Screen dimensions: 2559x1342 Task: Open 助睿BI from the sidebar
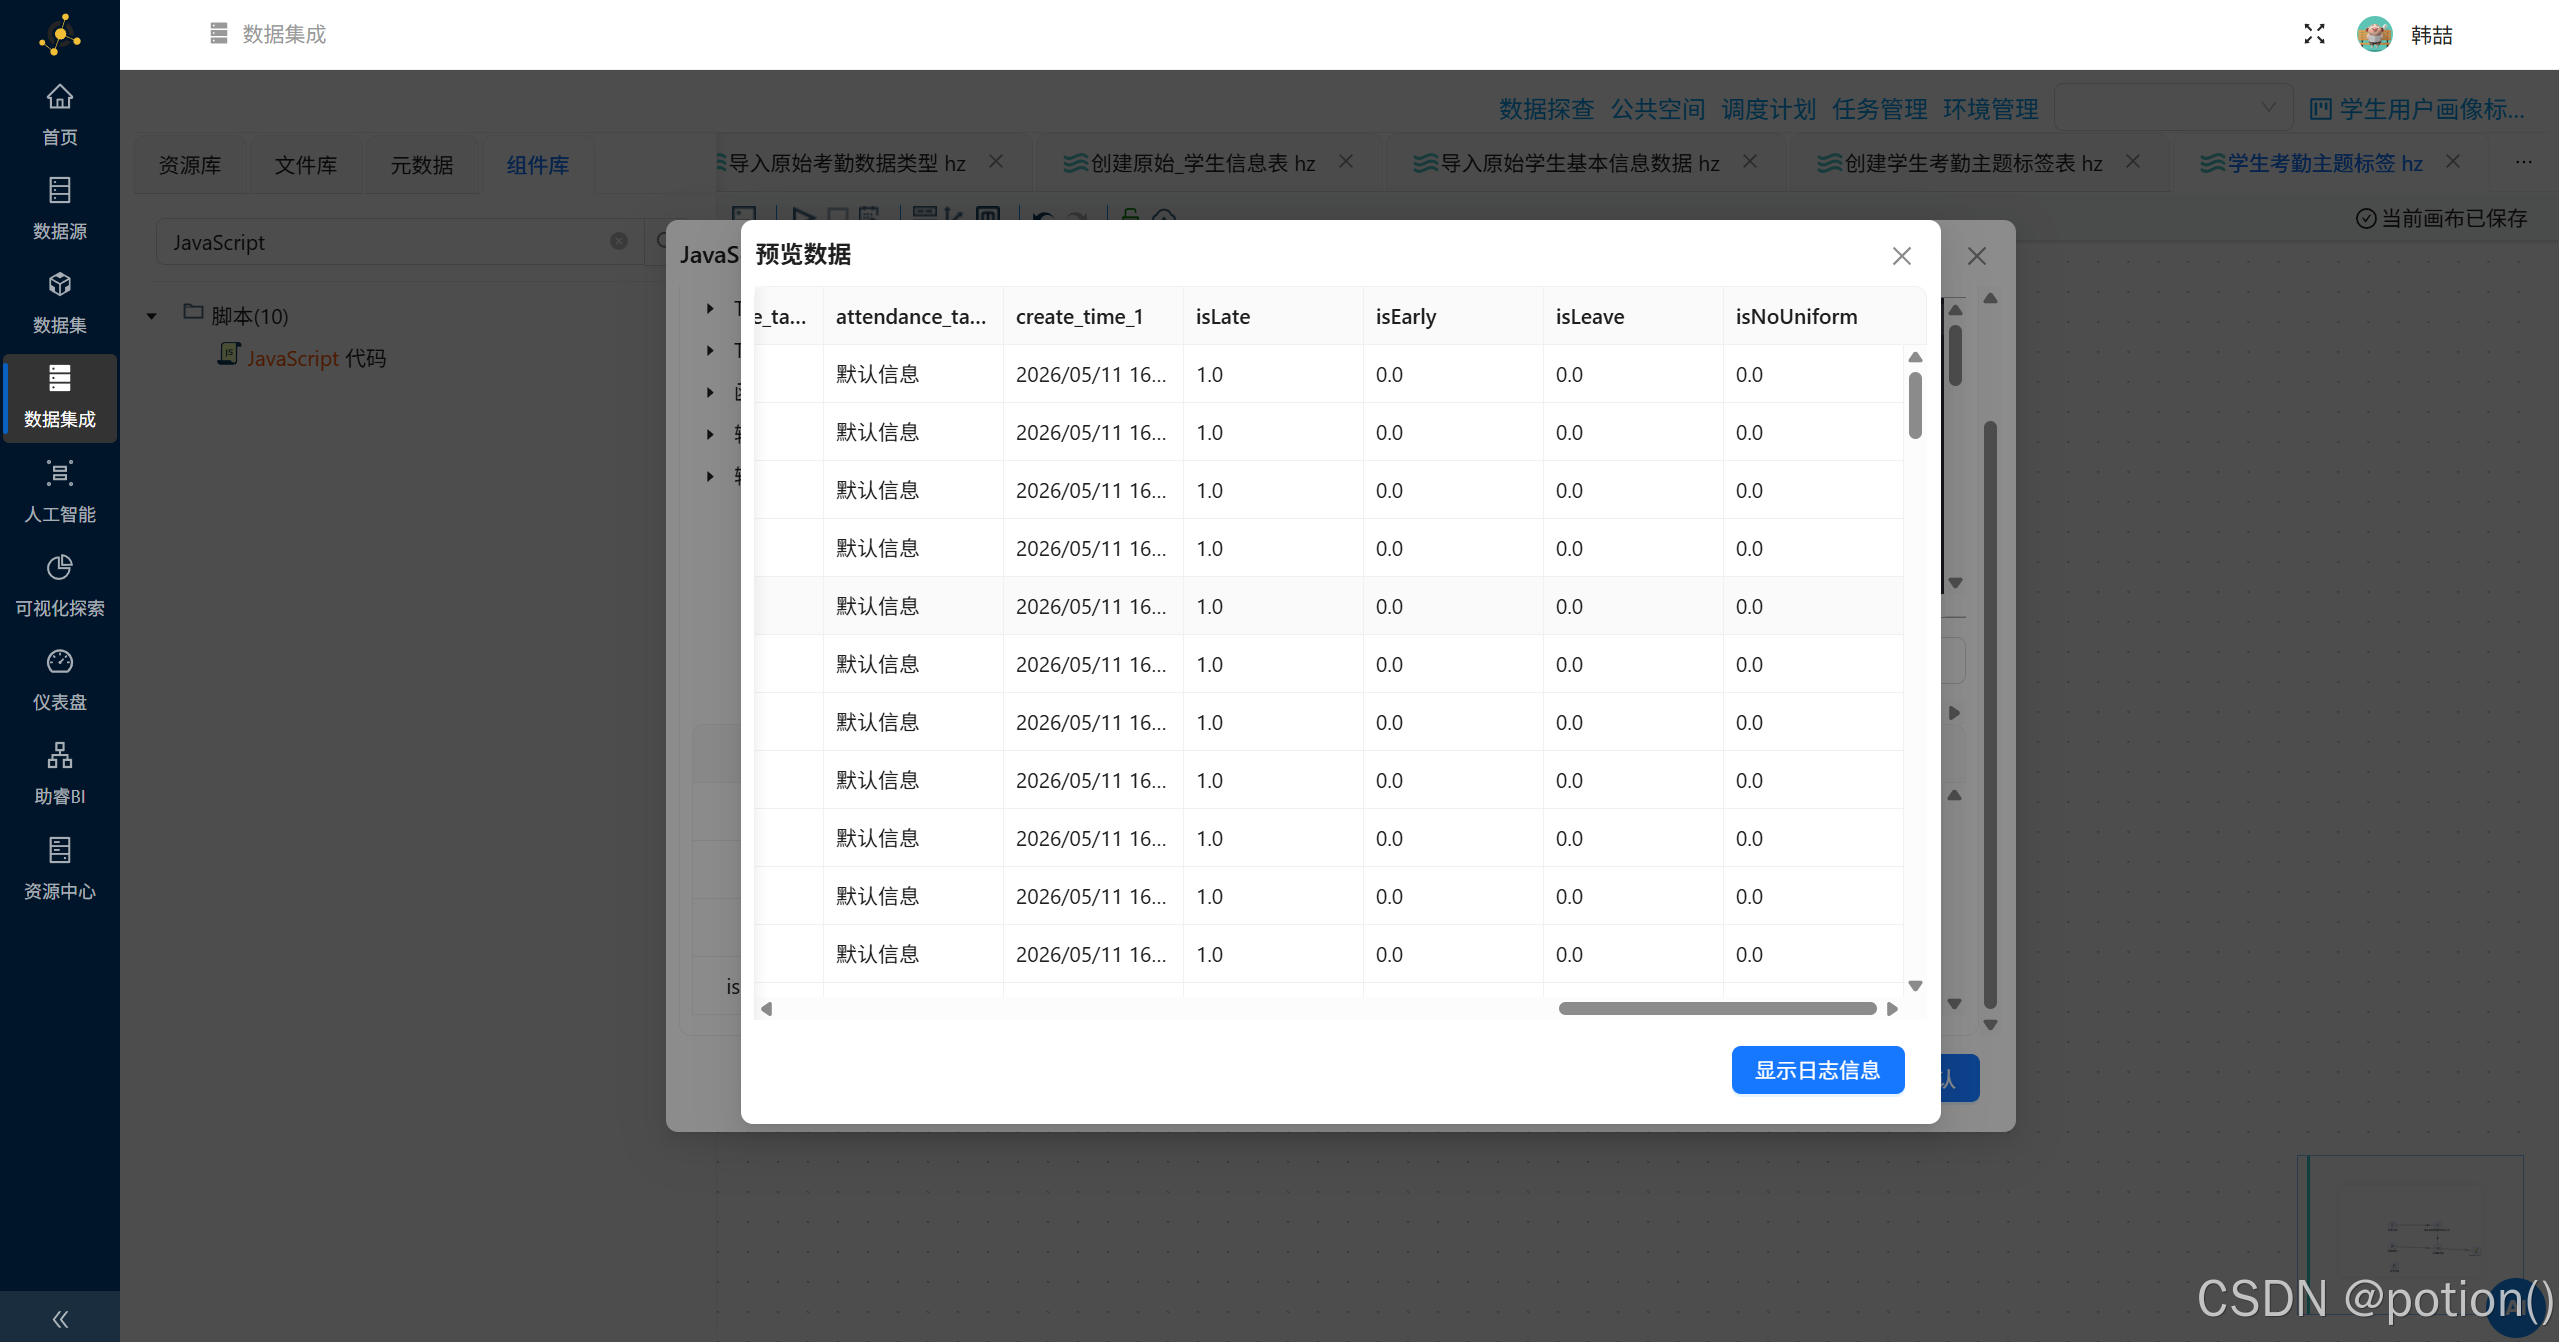tap(60, 774)
